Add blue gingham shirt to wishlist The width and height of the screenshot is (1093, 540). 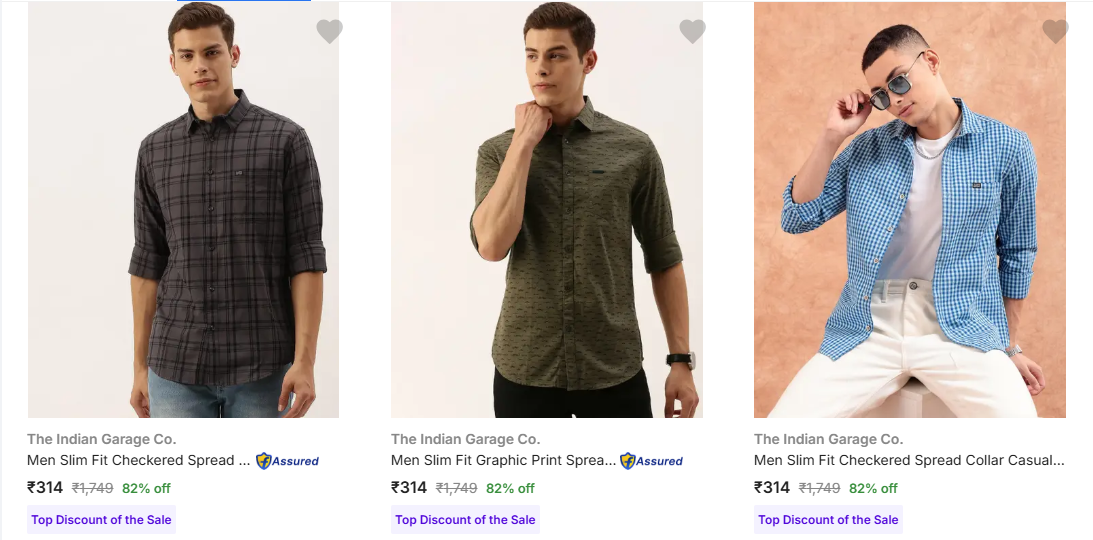[1055, 31]
